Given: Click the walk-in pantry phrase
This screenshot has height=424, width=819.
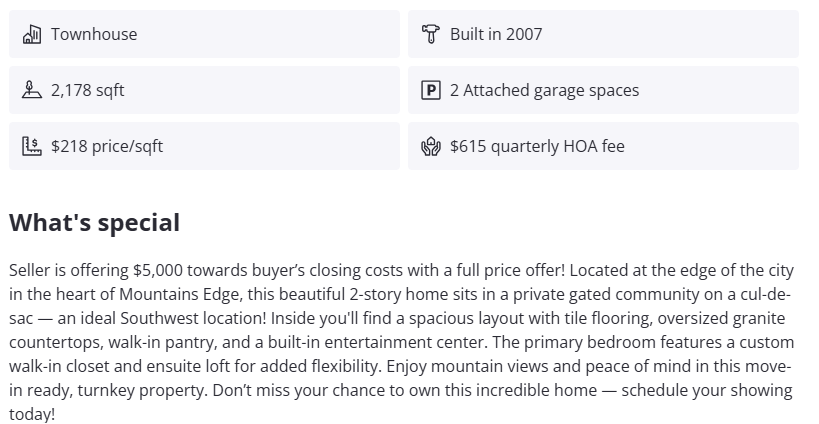Looking at the screenshot, I should [x=159, y=342].
